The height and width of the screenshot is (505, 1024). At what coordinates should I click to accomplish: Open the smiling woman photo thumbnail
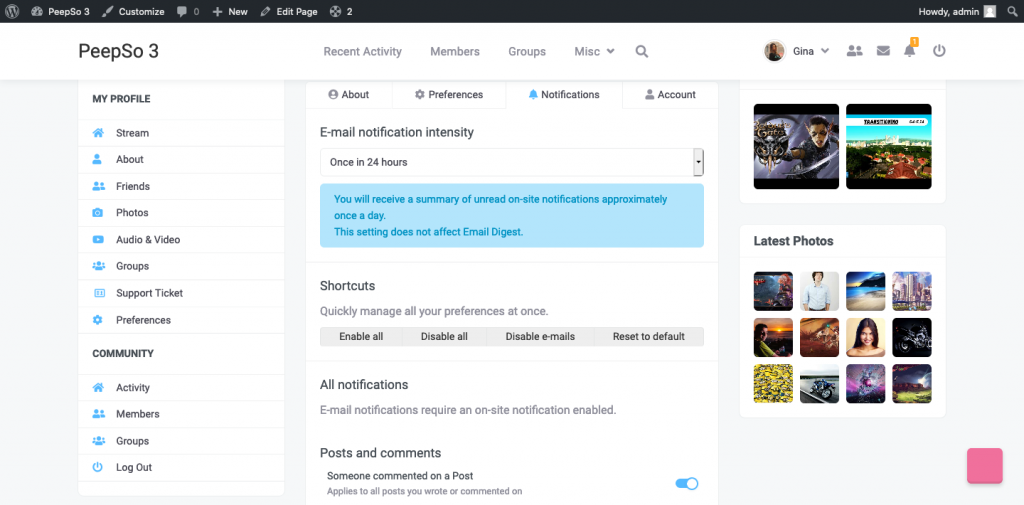pyautogui.click(x=865, y=338)
